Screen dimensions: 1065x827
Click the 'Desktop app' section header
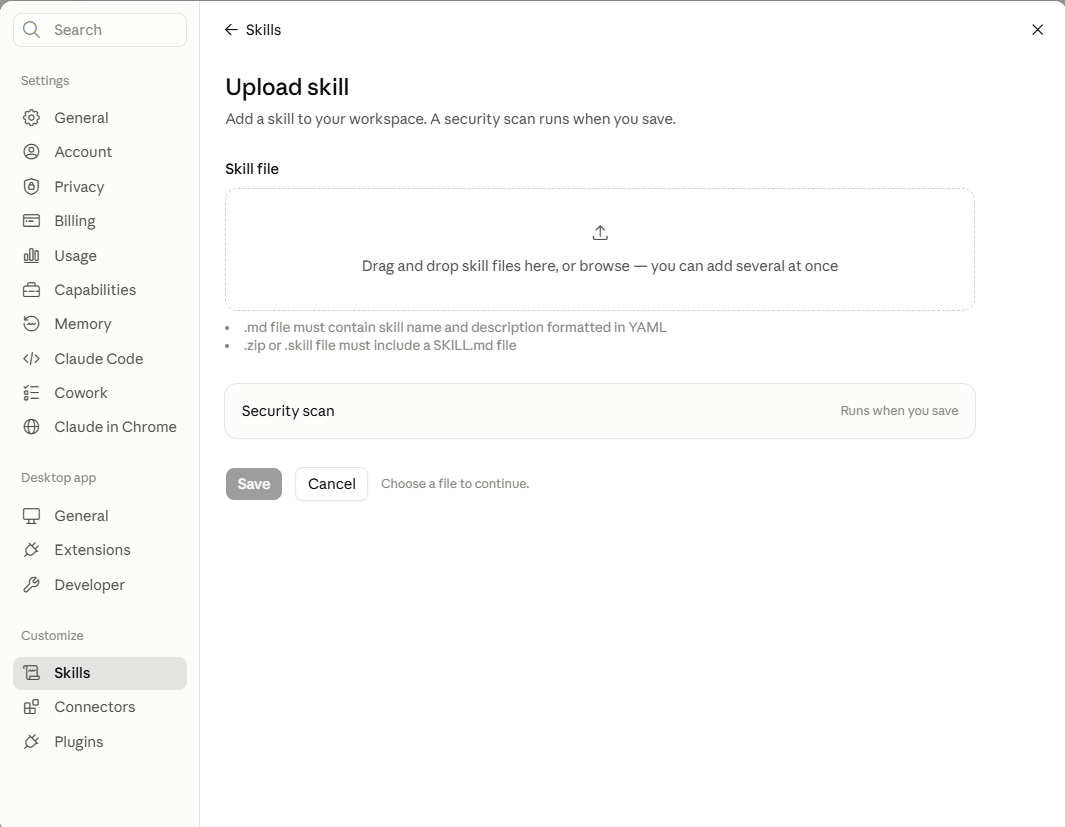(58, 477)
